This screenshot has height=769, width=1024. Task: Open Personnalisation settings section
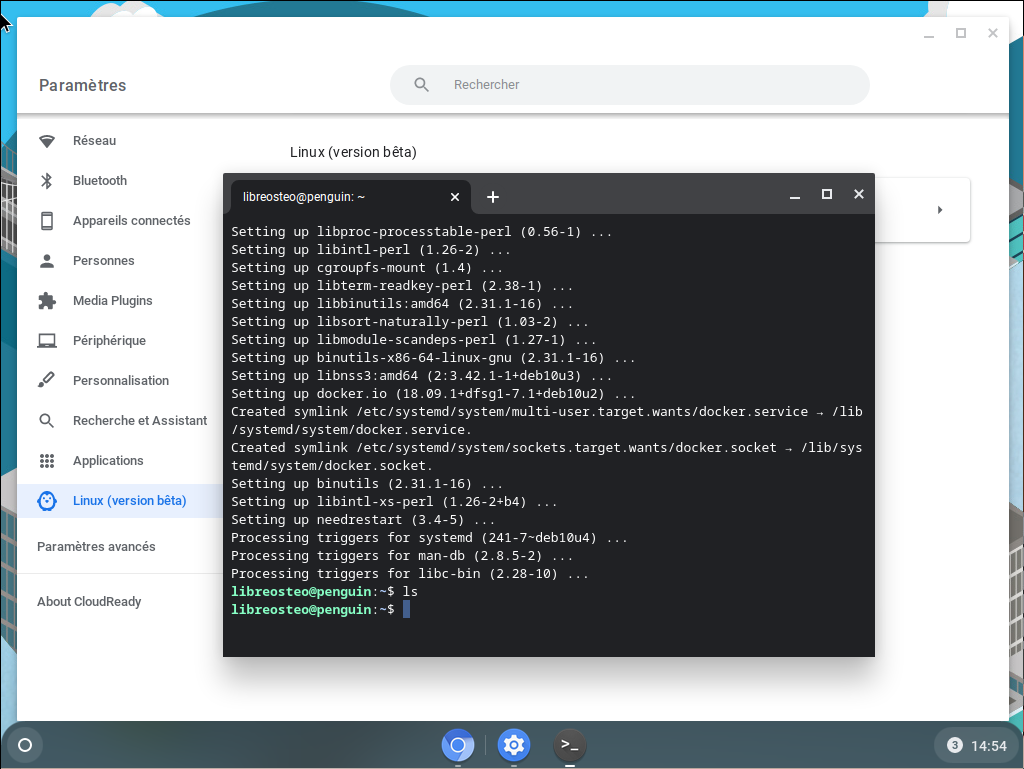[x=120, y=381]
